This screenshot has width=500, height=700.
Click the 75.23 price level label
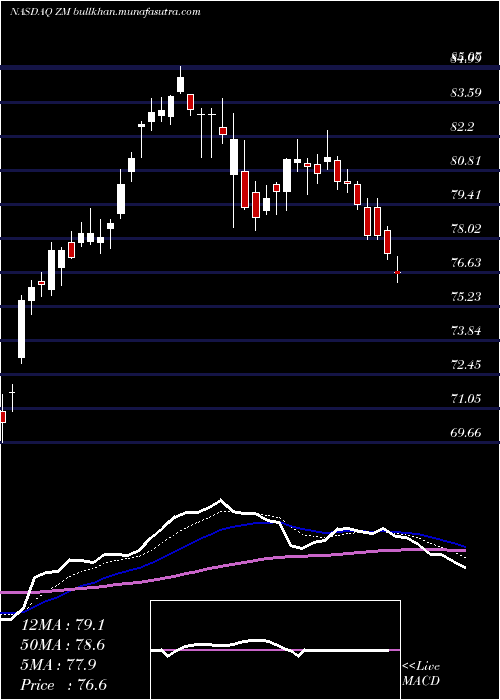466,296
